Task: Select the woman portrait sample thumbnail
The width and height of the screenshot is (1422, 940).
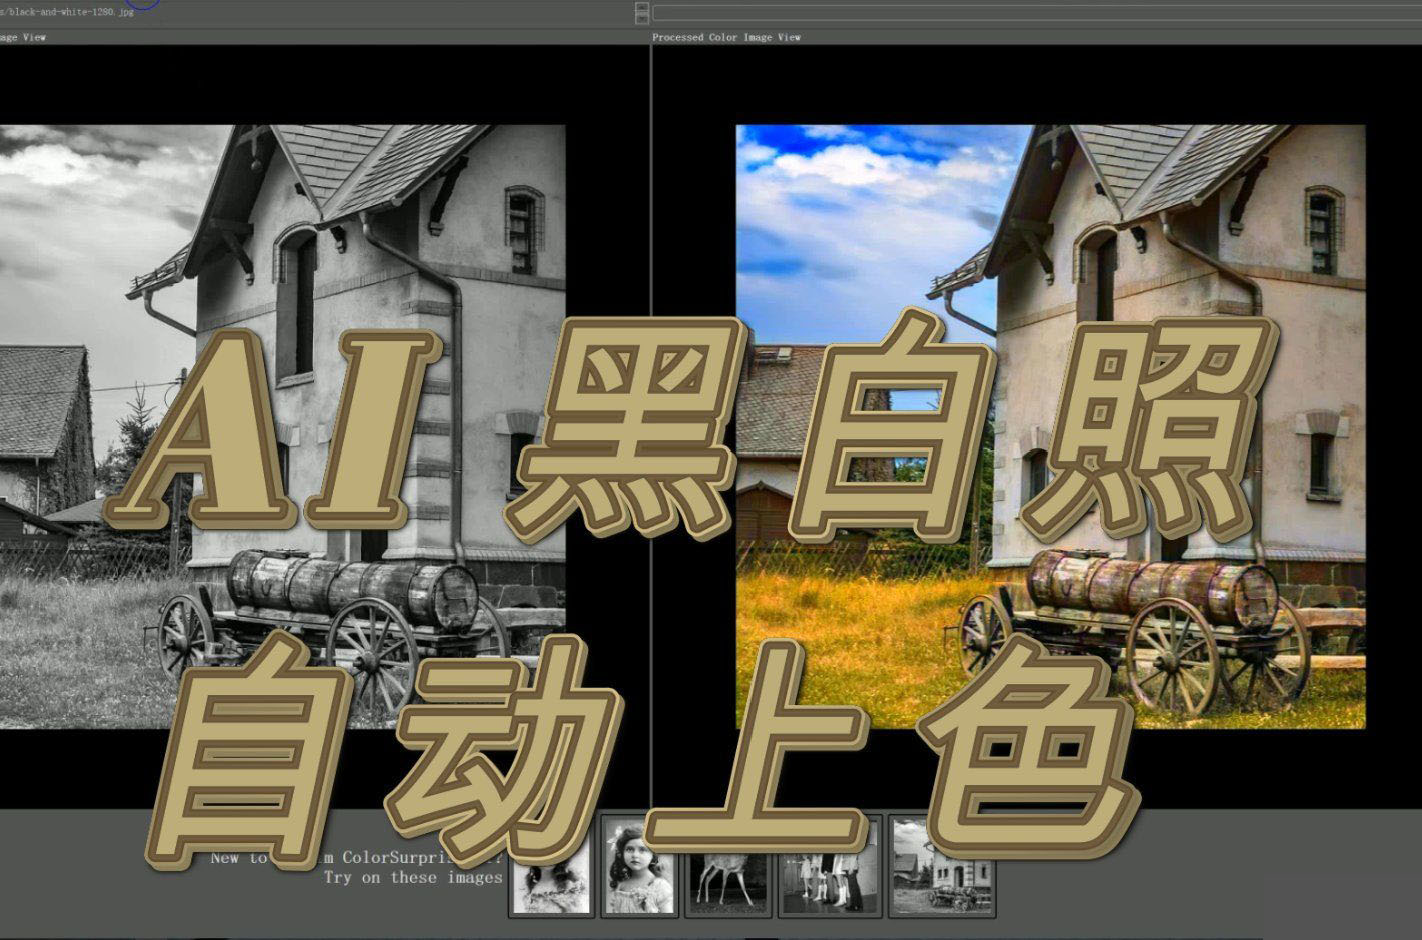Action: tap(549, 885)
